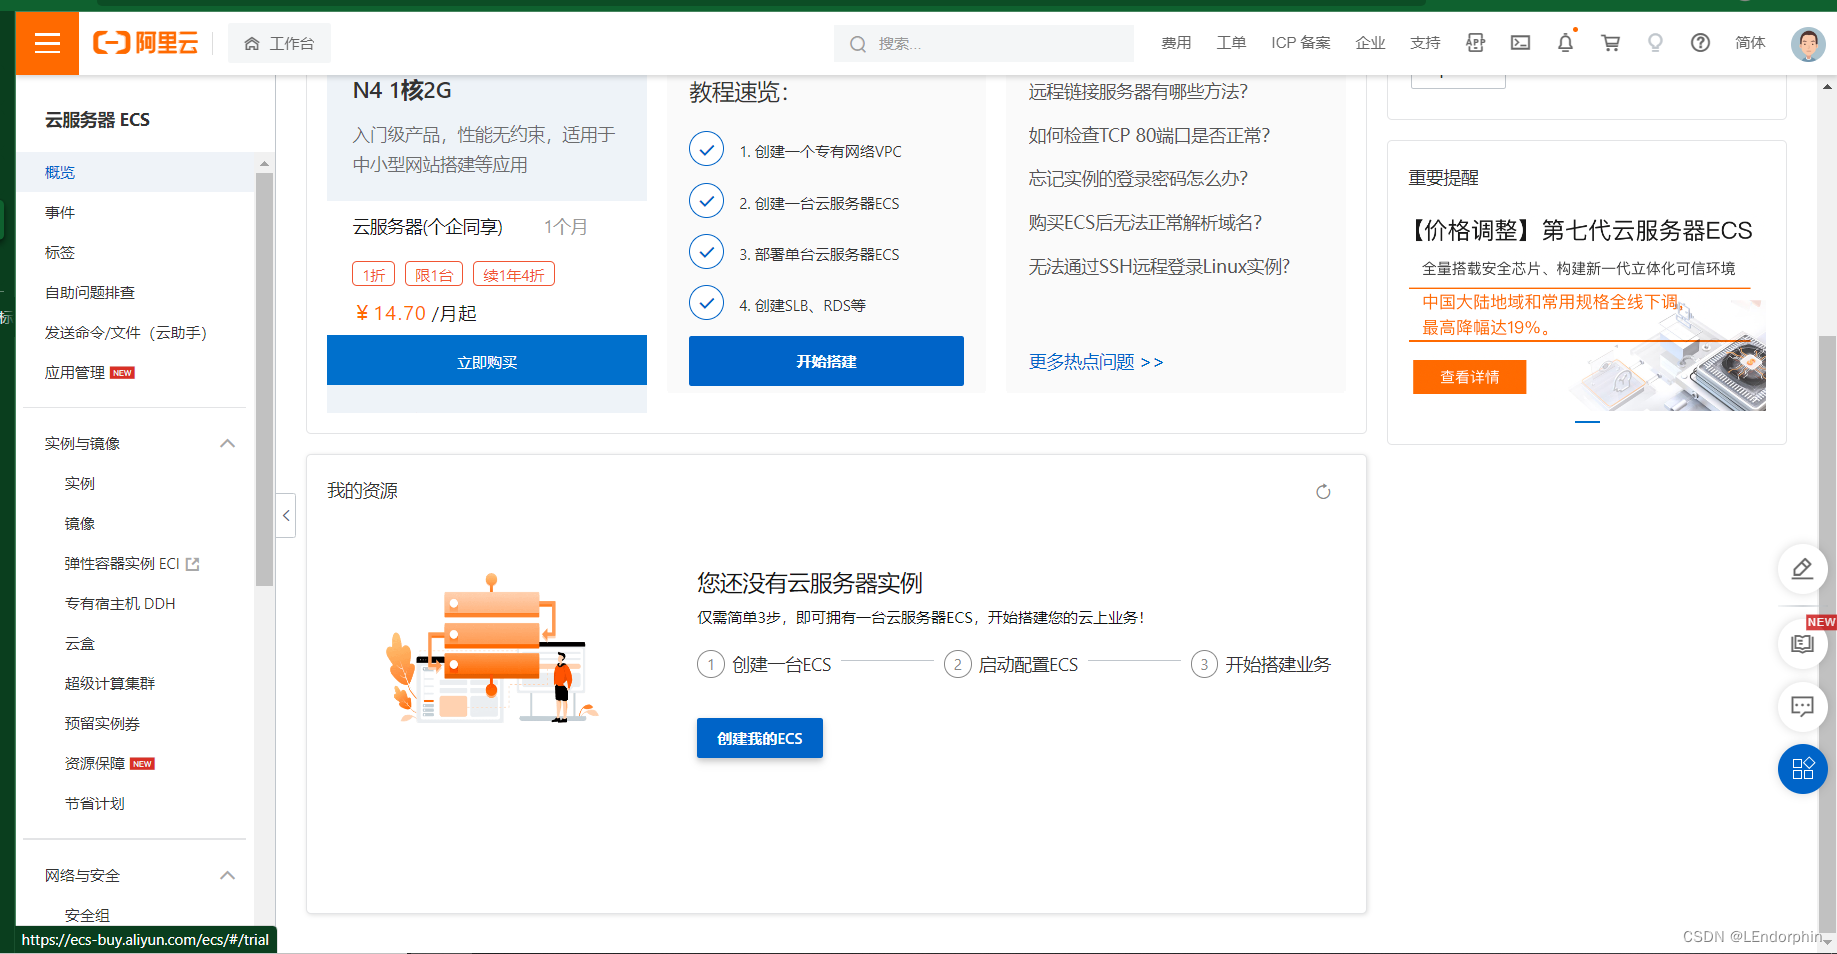Open the 工单 menu
This screenshot has width=1837, height=954.
(1231, 43)
